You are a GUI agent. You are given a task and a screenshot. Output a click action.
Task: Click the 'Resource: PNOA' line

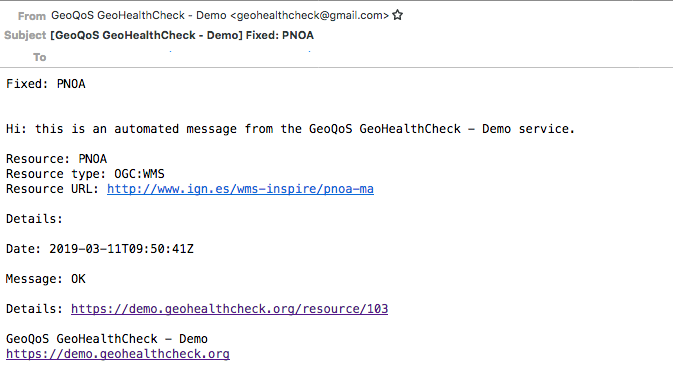pos(57,159)
